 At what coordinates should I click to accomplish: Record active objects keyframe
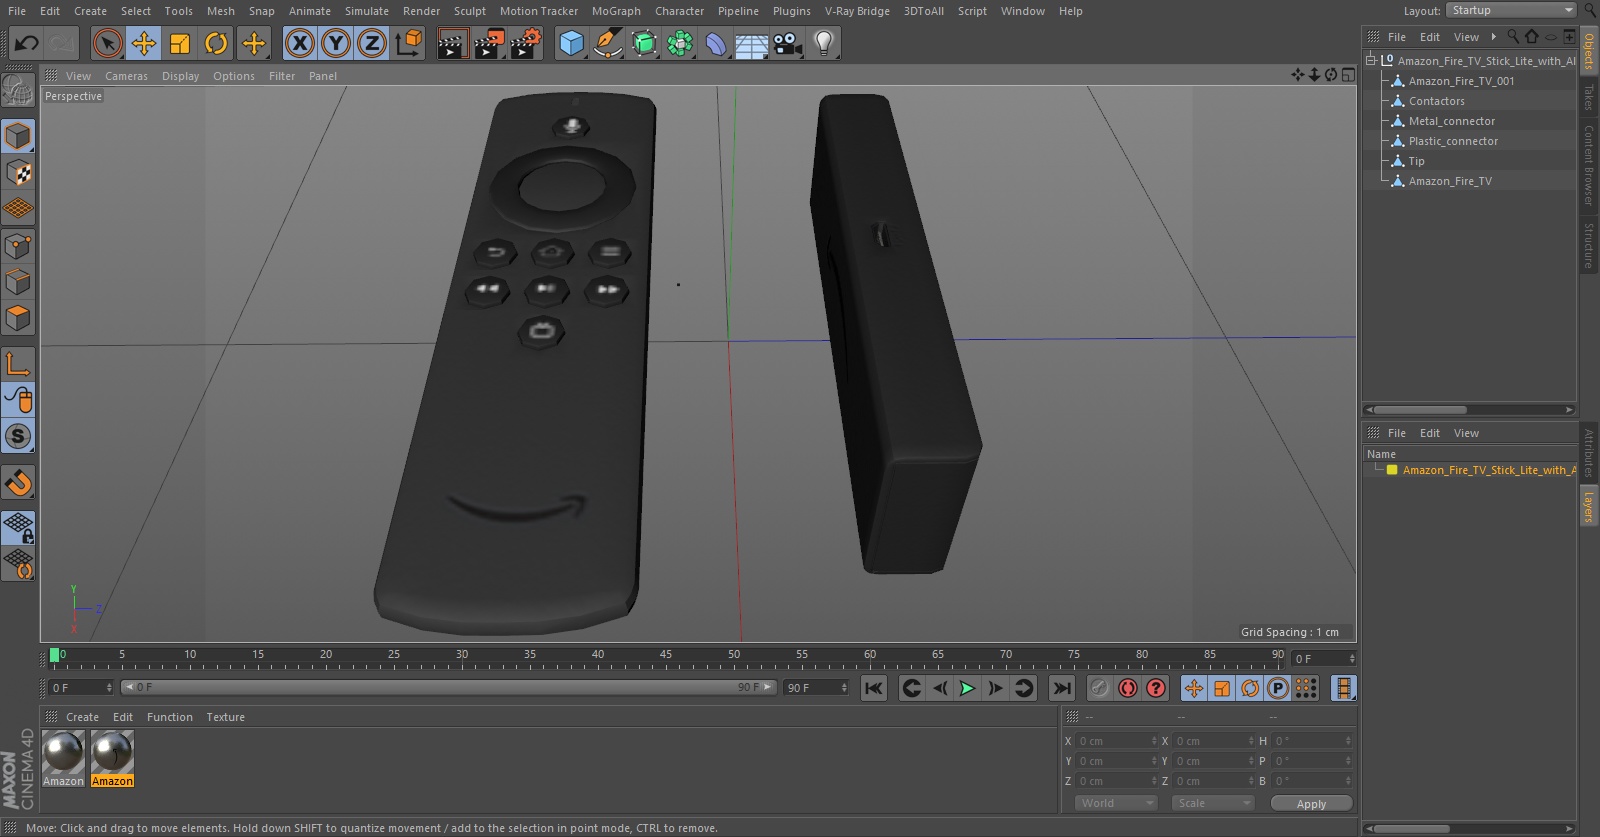coord(1100,688)
